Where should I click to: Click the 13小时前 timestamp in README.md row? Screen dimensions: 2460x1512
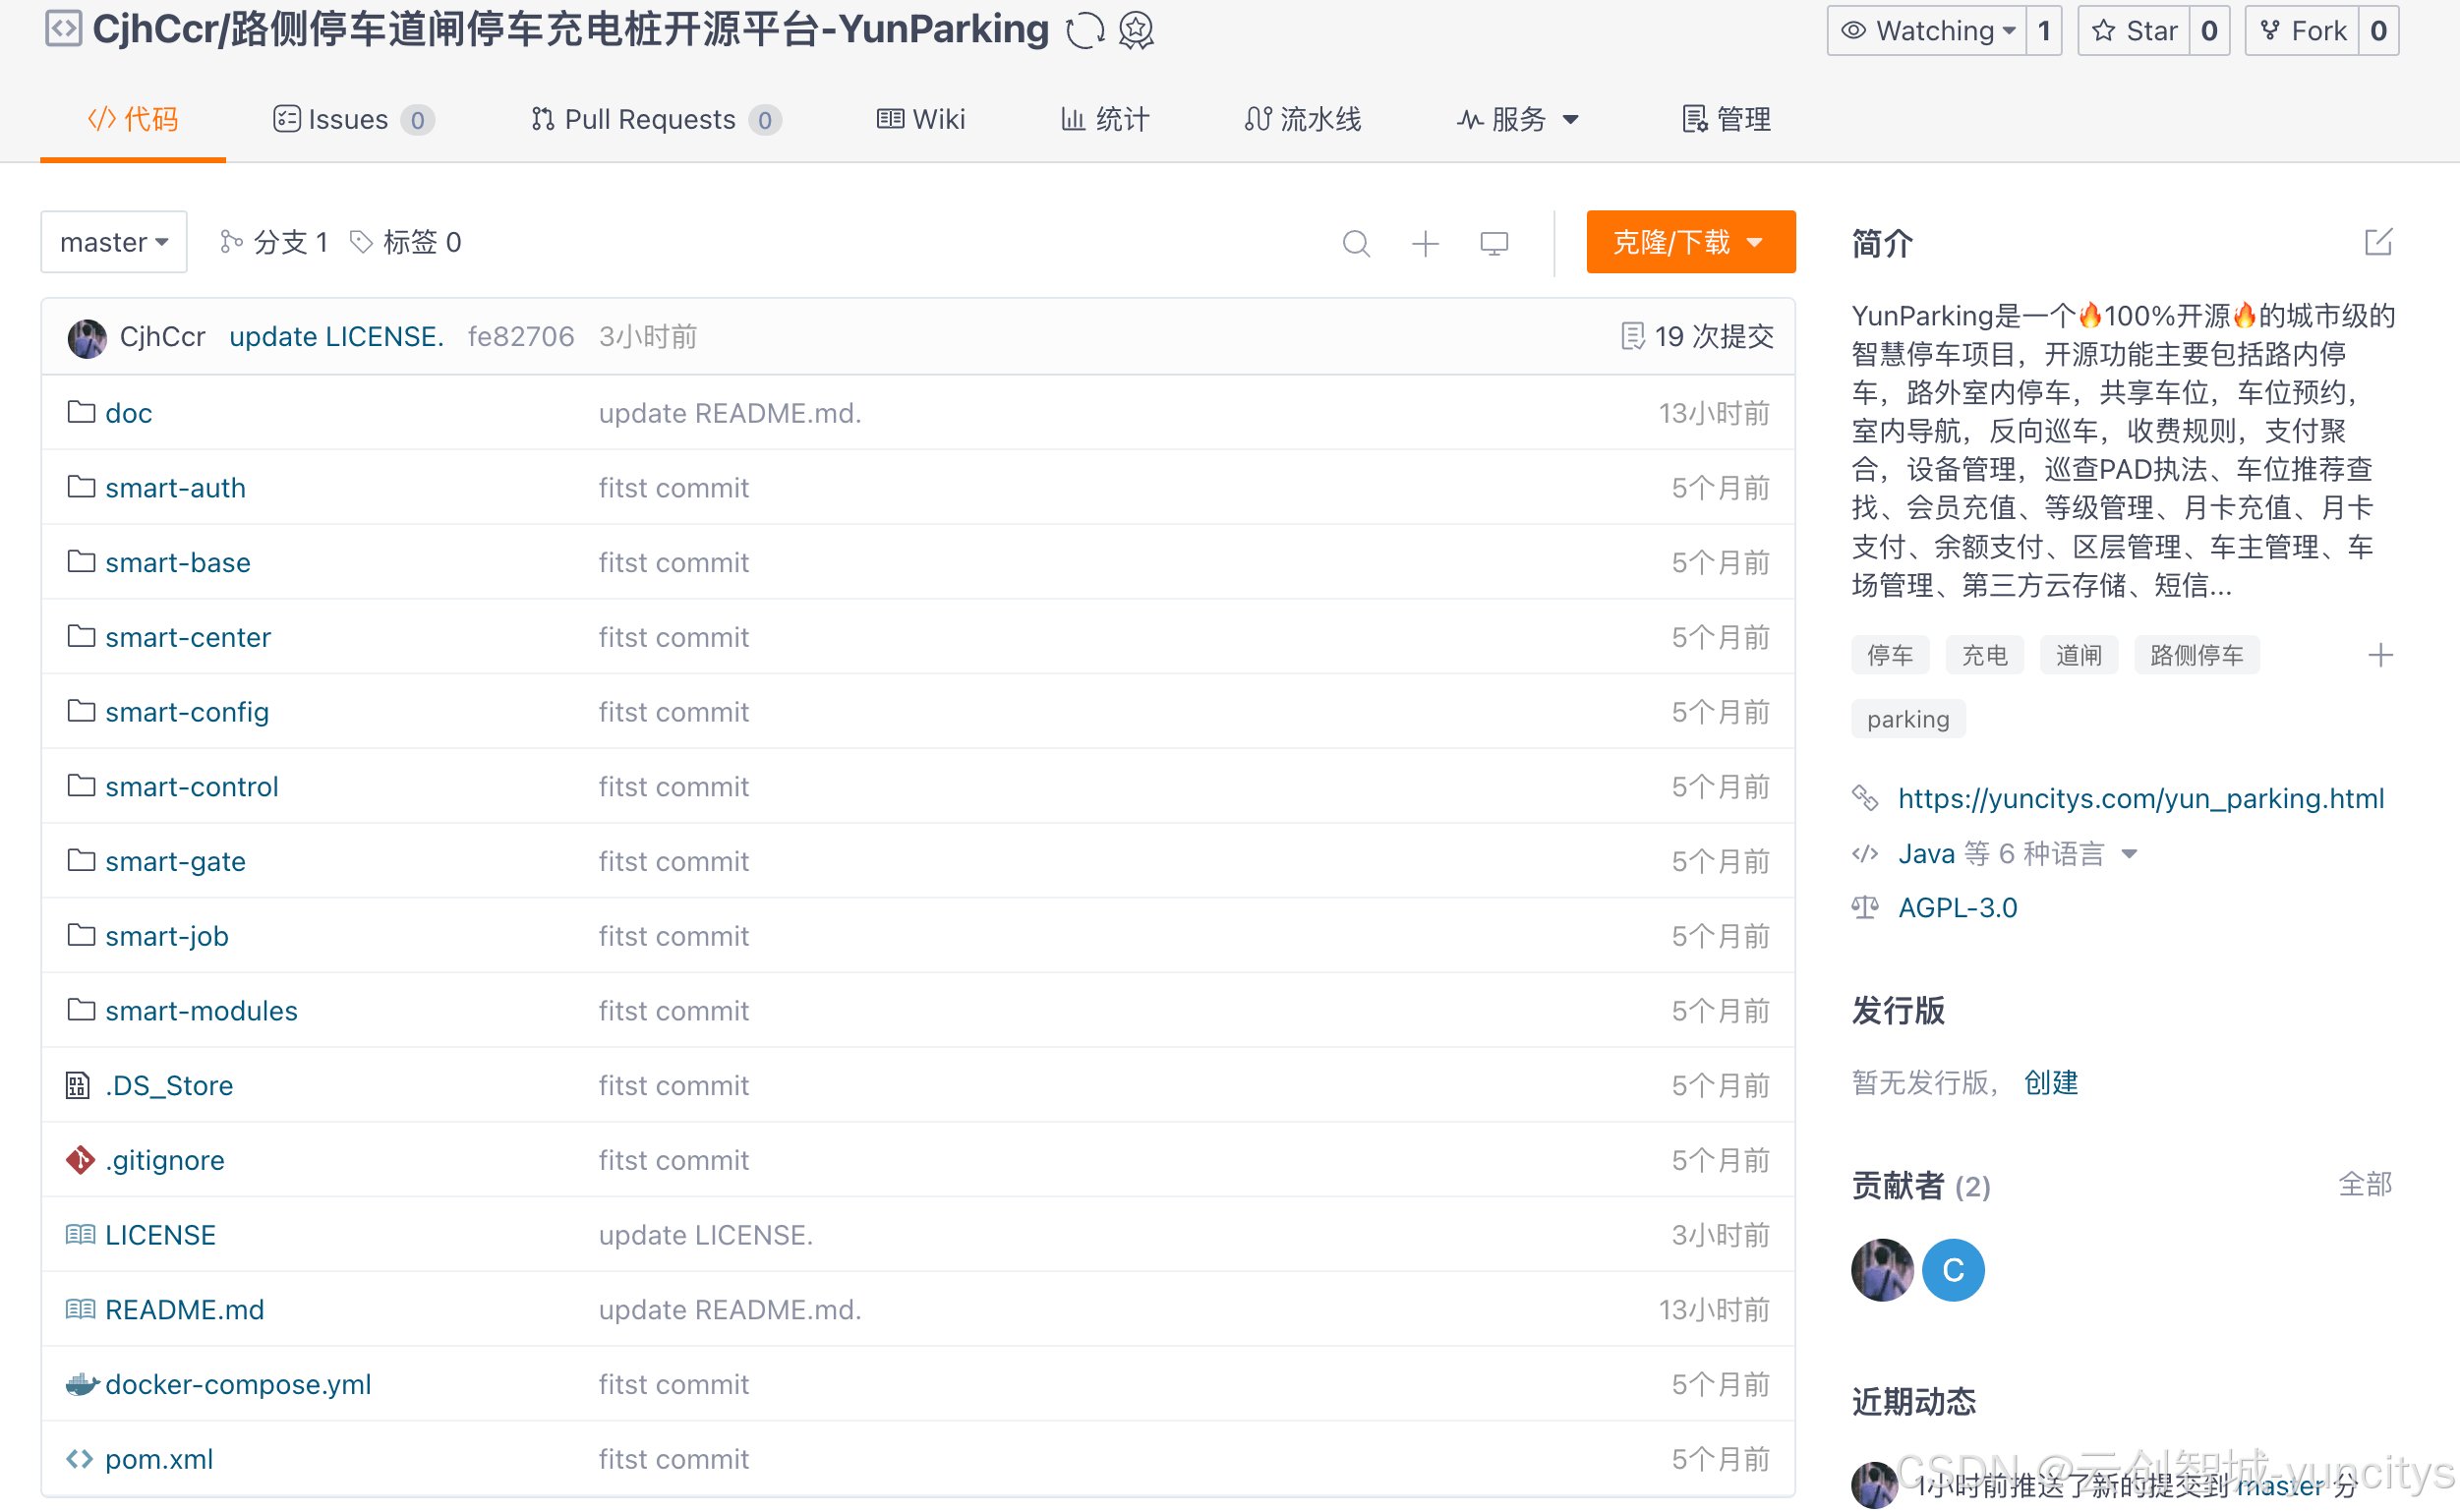pyautogui.click(x=1714, y=1310)
